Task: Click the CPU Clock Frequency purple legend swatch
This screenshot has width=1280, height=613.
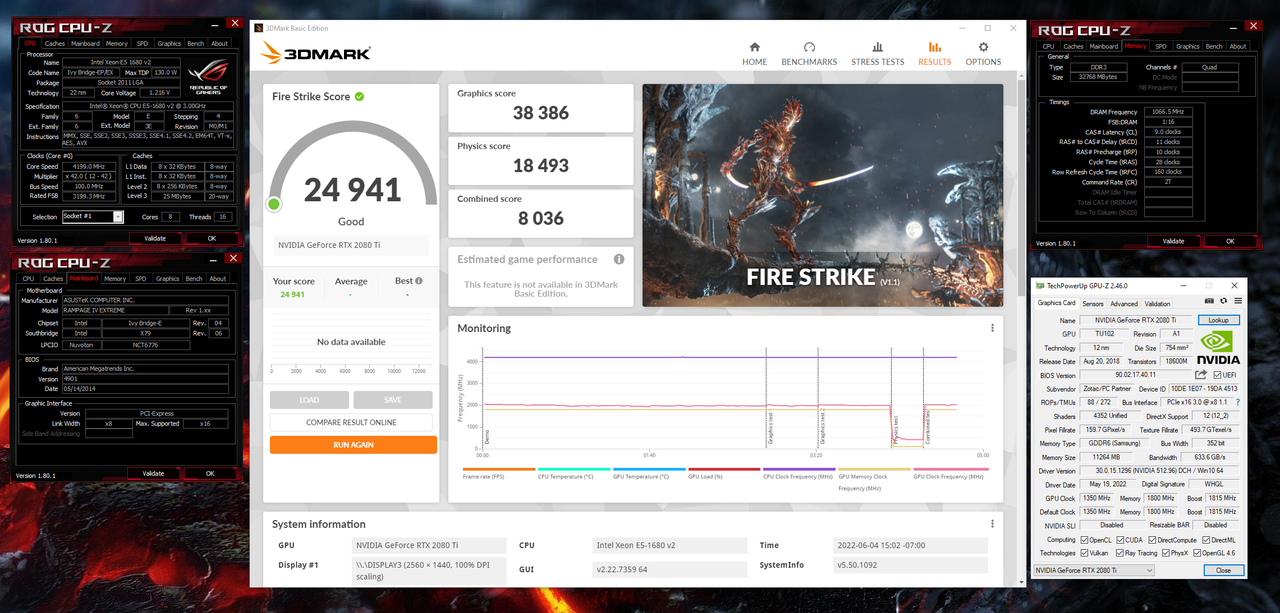Action: point(799,468)
